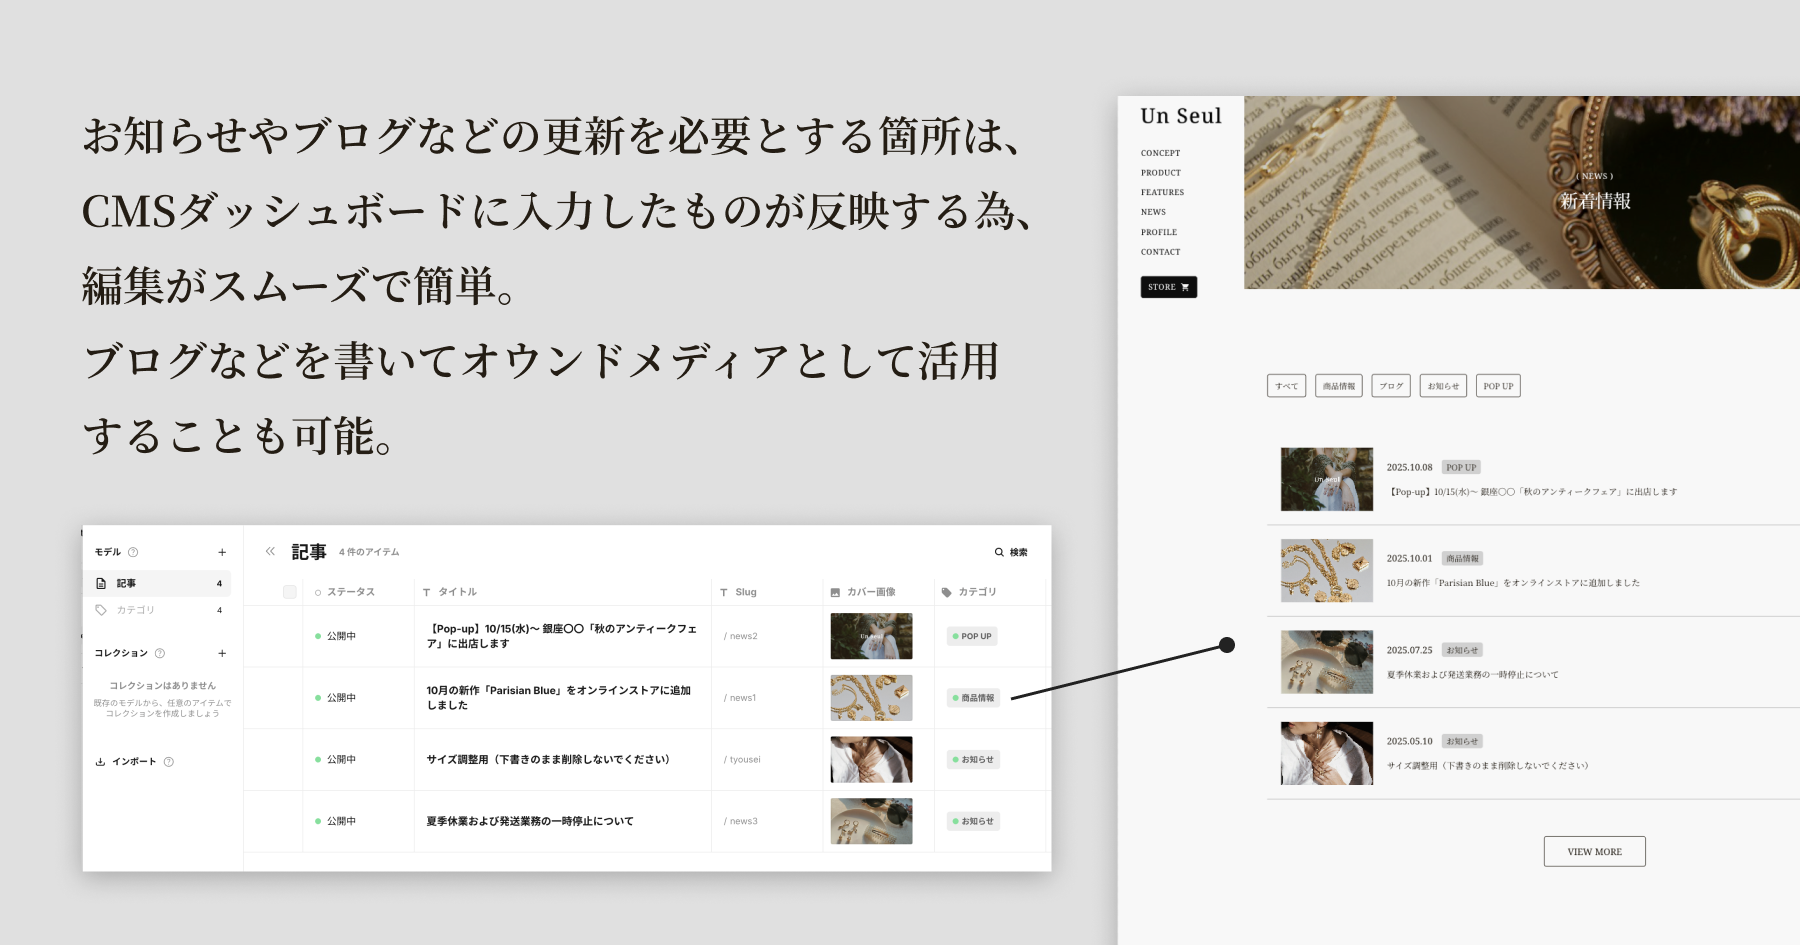Click the ステータス column header
This screenshot has height=945, width=1800.
[345, 592]
